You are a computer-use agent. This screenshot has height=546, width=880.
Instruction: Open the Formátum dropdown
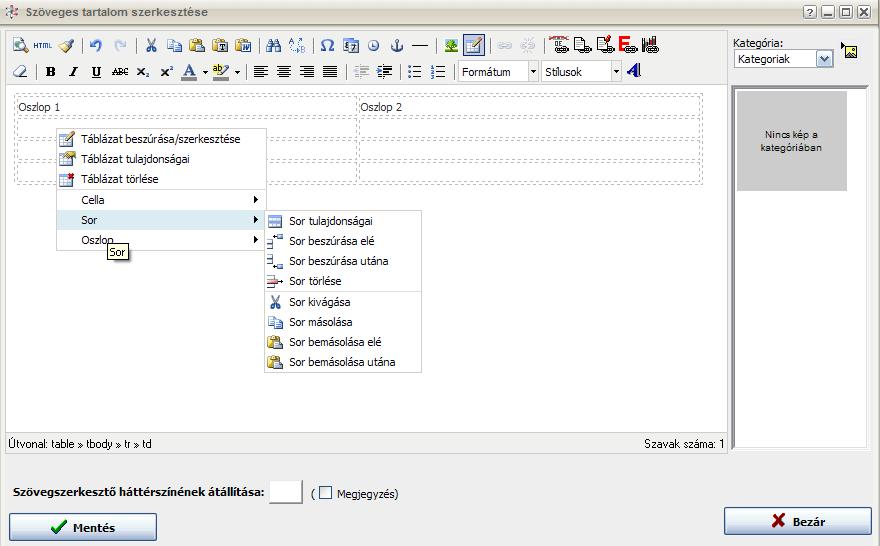[x=498, y=72]
